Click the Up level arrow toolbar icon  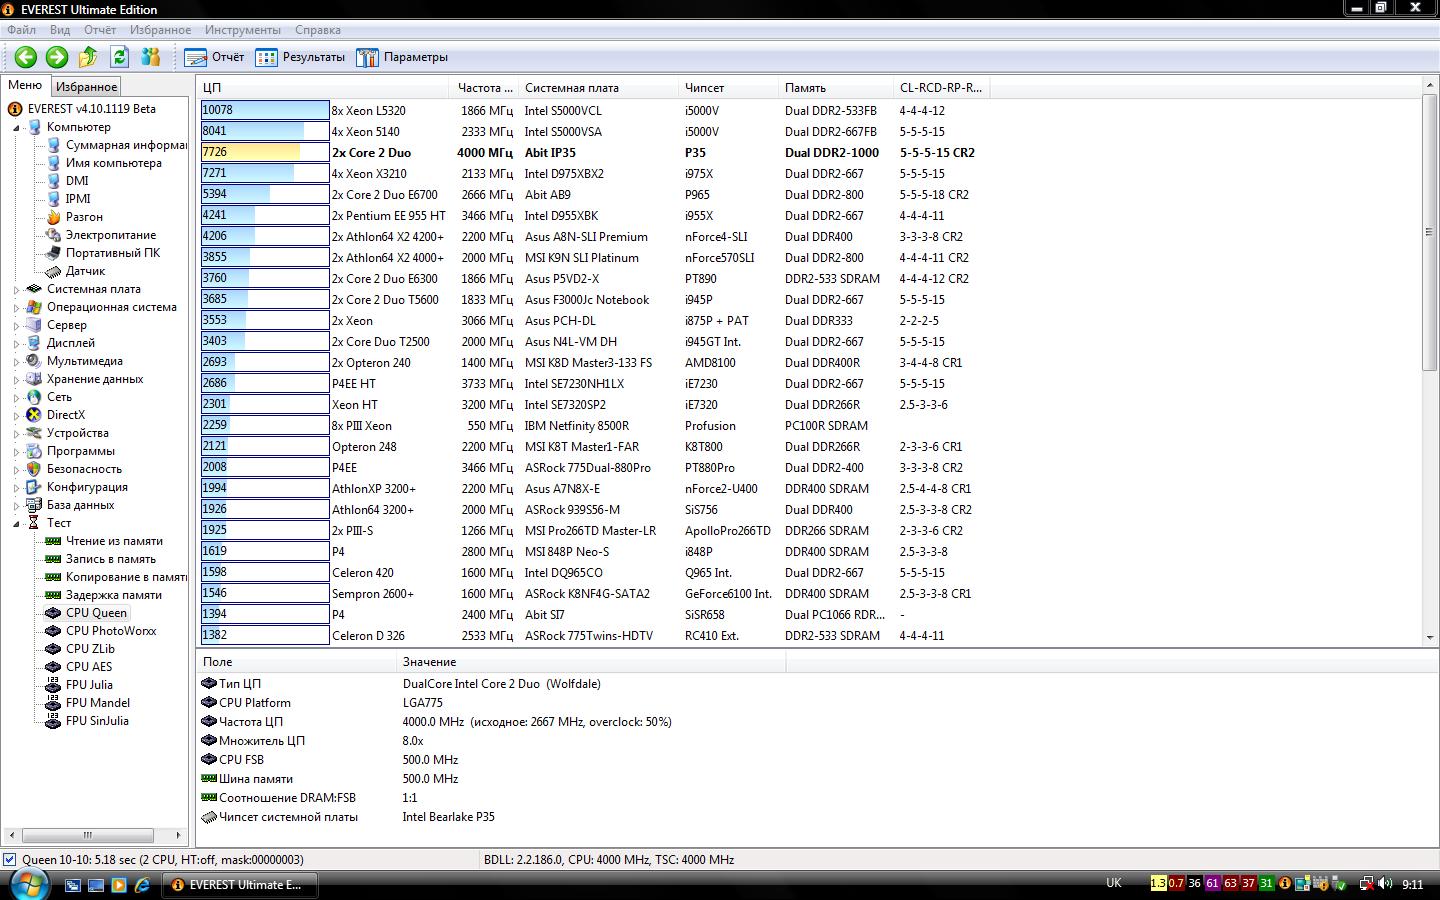click(x=88, y=57)
